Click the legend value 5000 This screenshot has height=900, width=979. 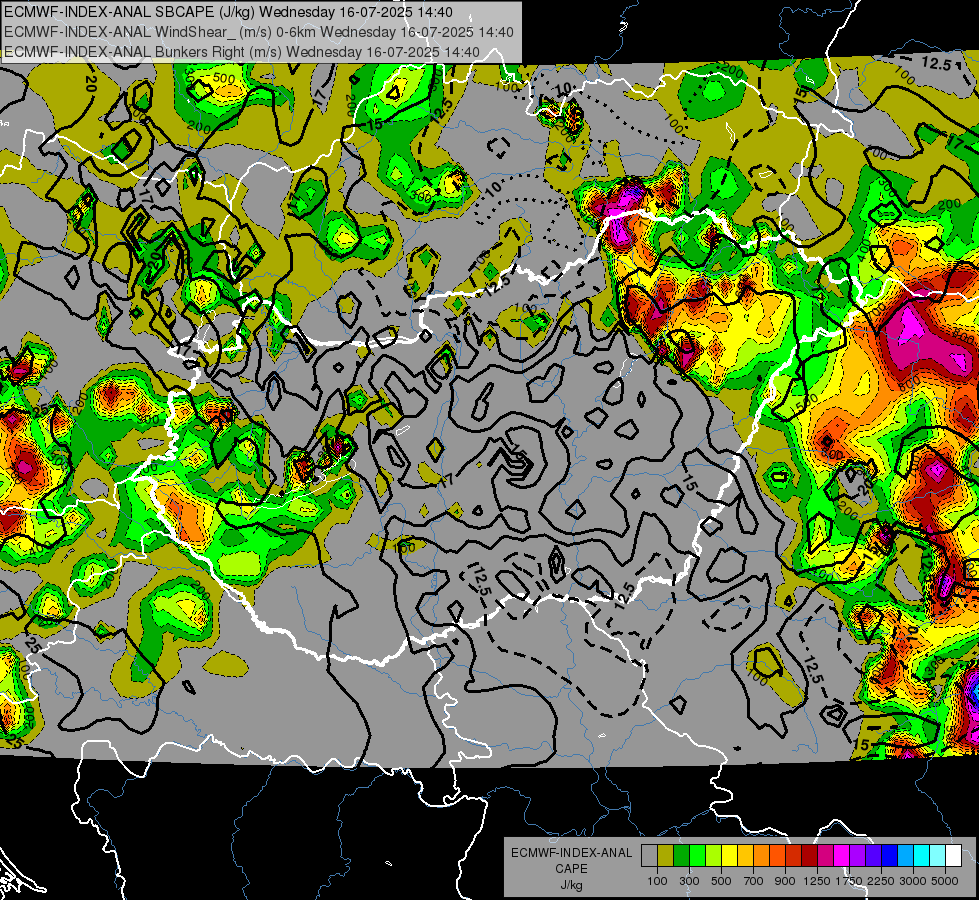(945, 881)
